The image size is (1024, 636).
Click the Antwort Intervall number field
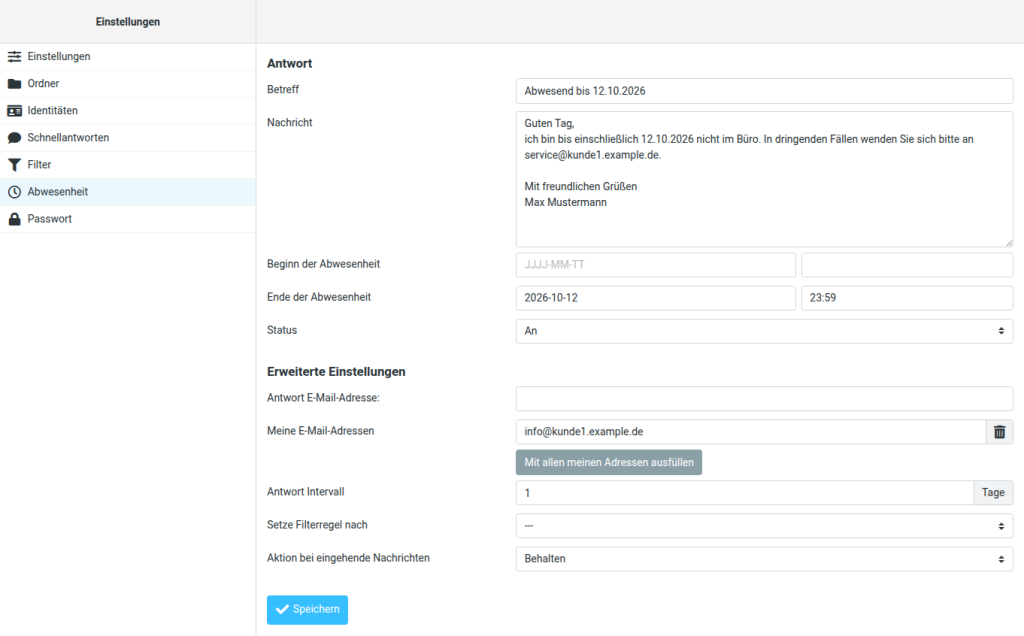[x=744, y=493]
